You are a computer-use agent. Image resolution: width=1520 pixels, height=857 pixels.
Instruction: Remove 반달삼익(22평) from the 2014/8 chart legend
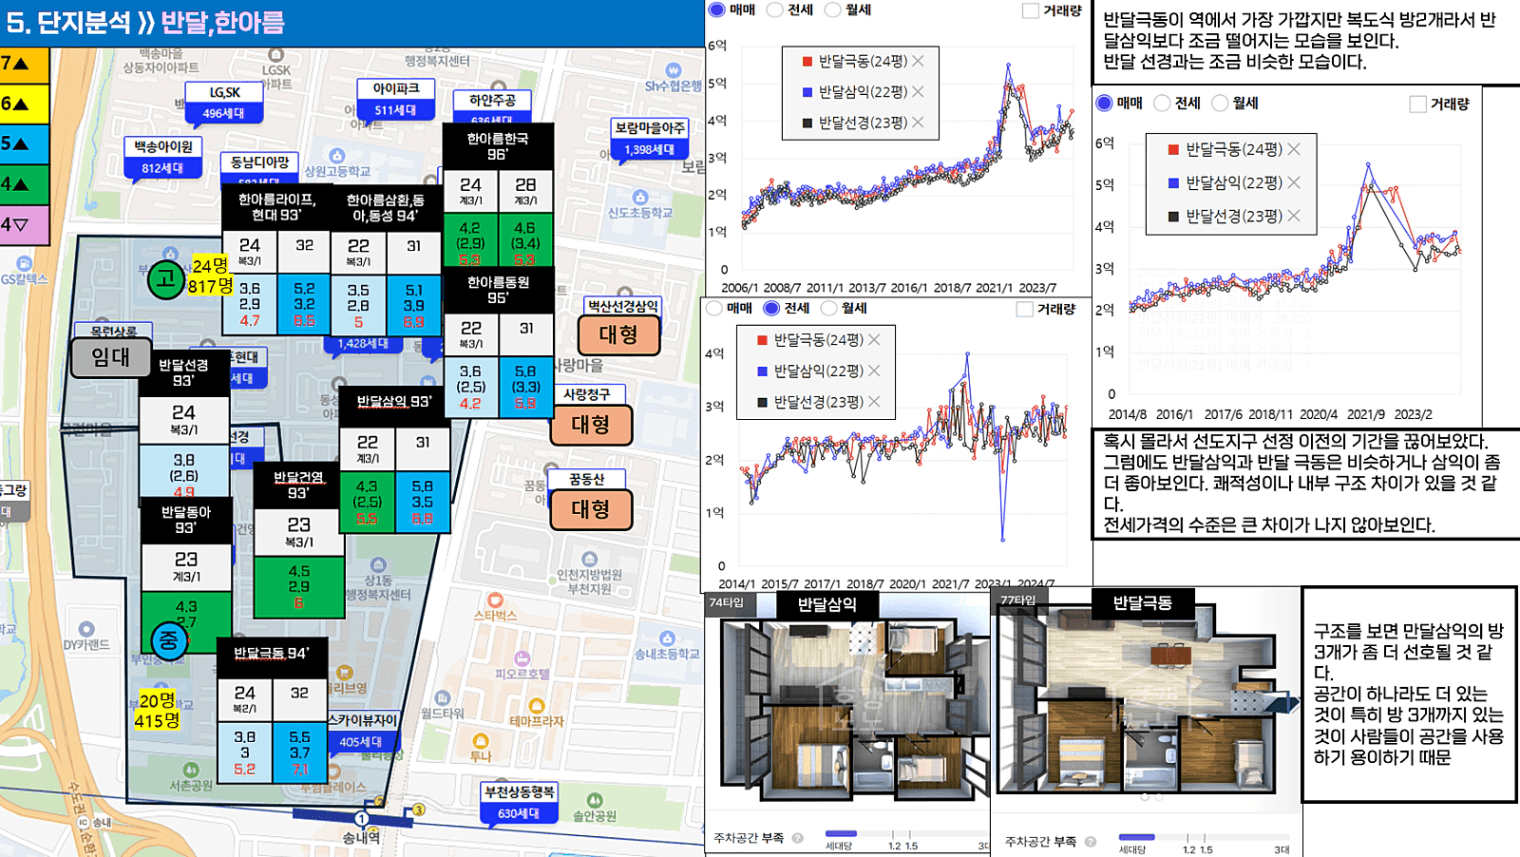coord(1294,183)
